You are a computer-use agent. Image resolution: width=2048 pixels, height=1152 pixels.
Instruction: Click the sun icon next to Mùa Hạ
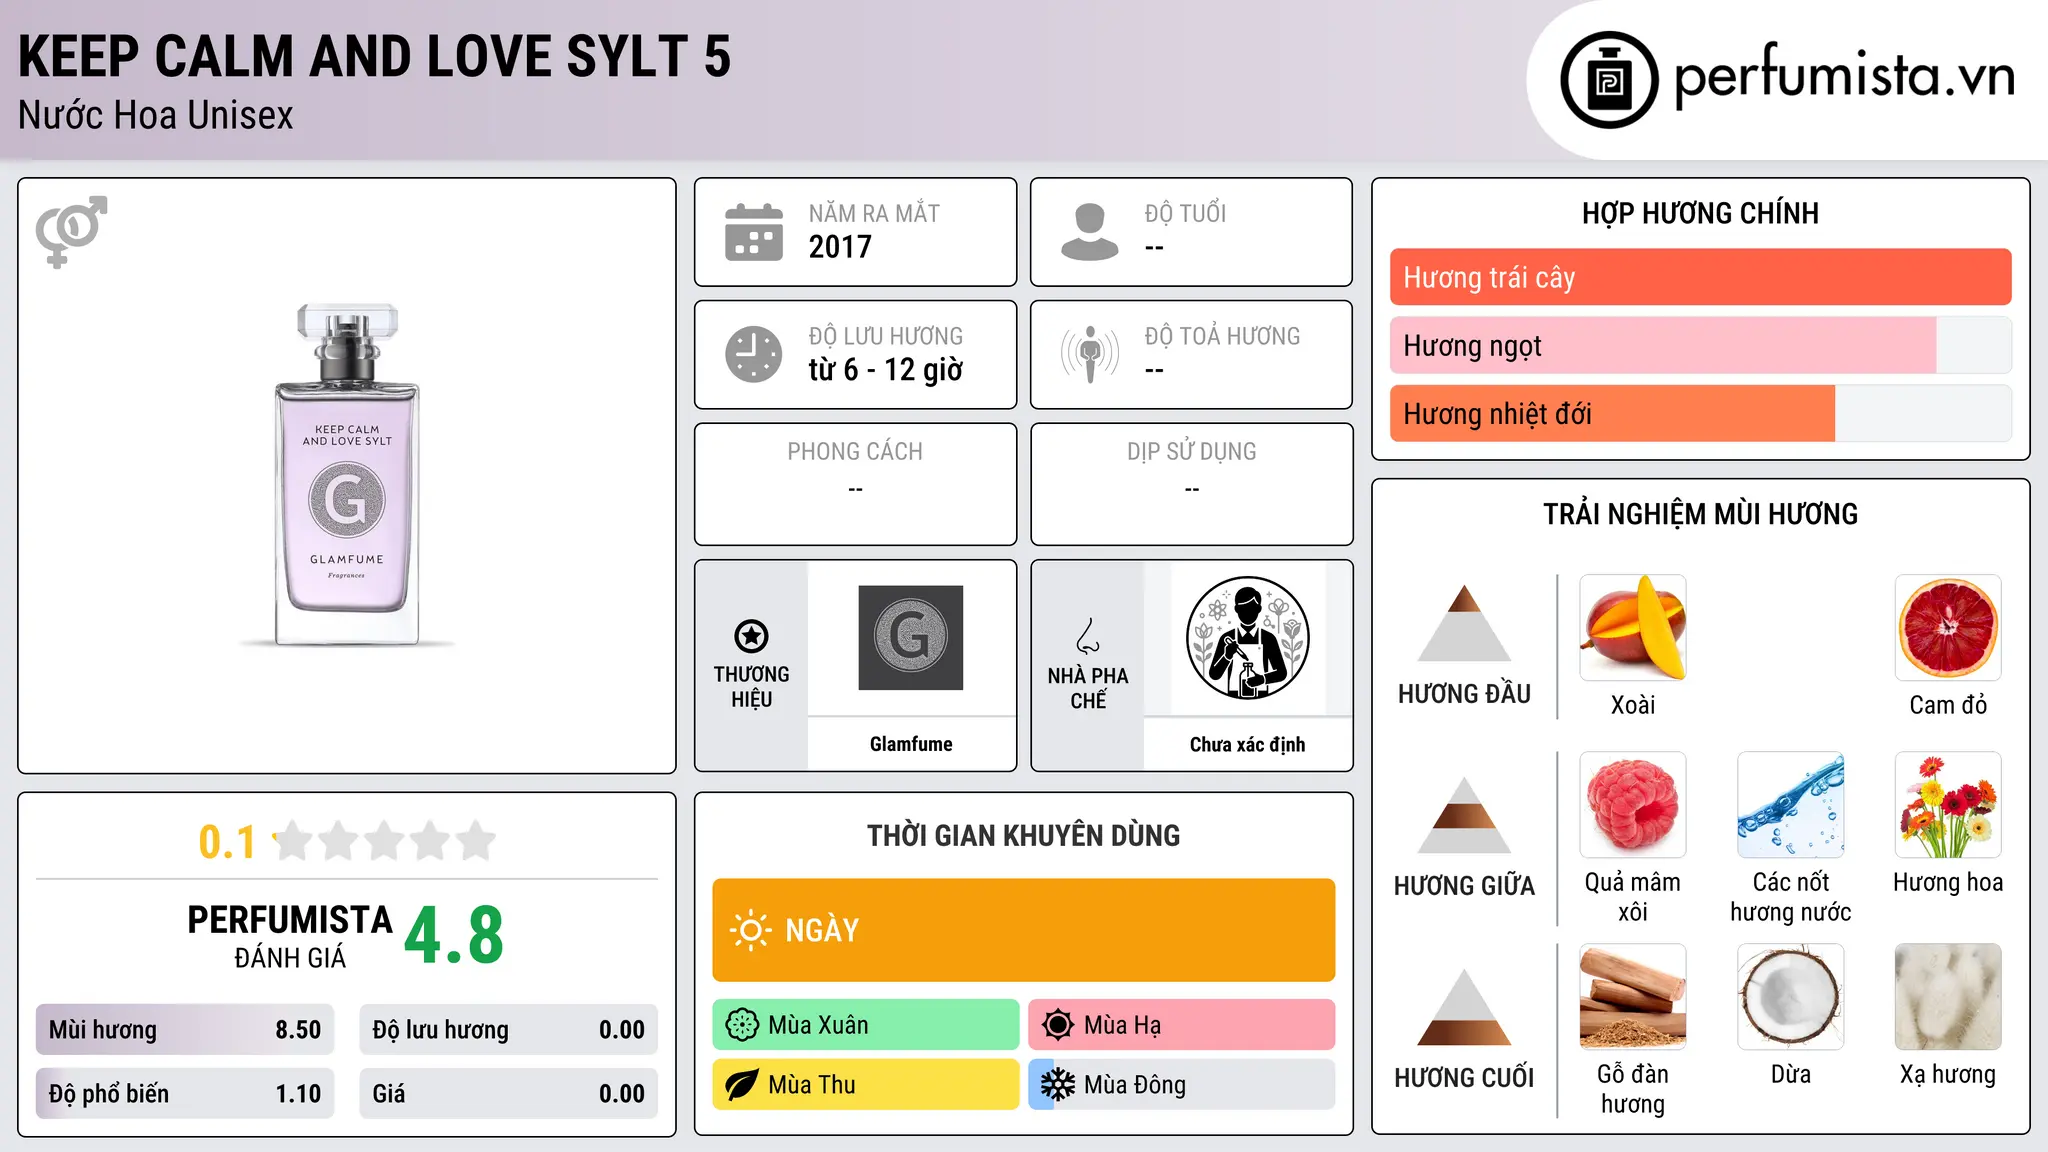pos(1058,1025)
